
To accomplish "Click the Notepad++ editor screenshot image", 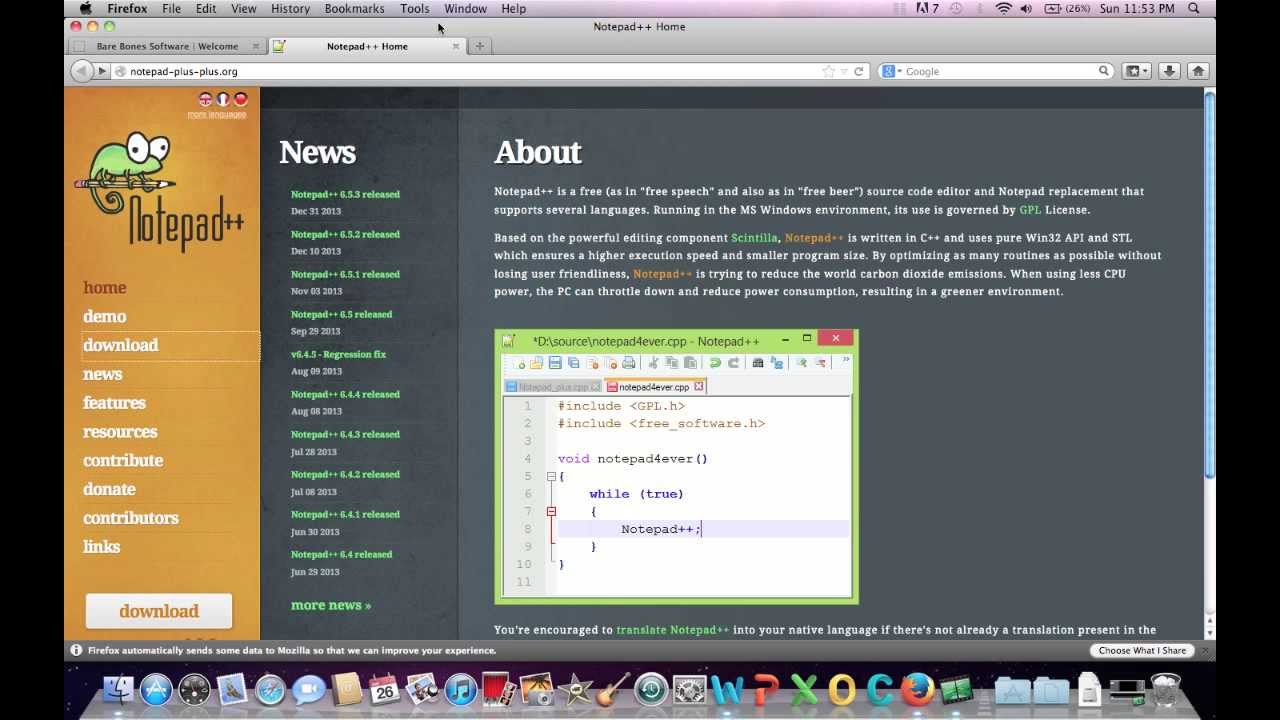I will (676, 467).
